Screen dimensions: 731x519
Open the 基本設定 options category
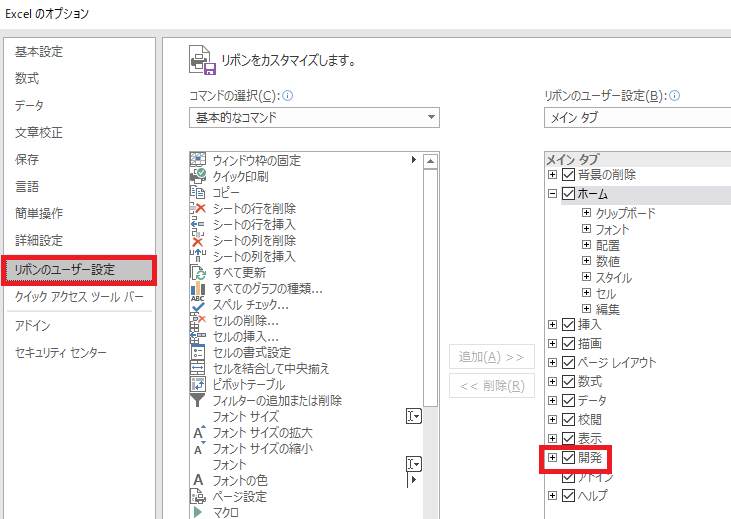[39, 51]
